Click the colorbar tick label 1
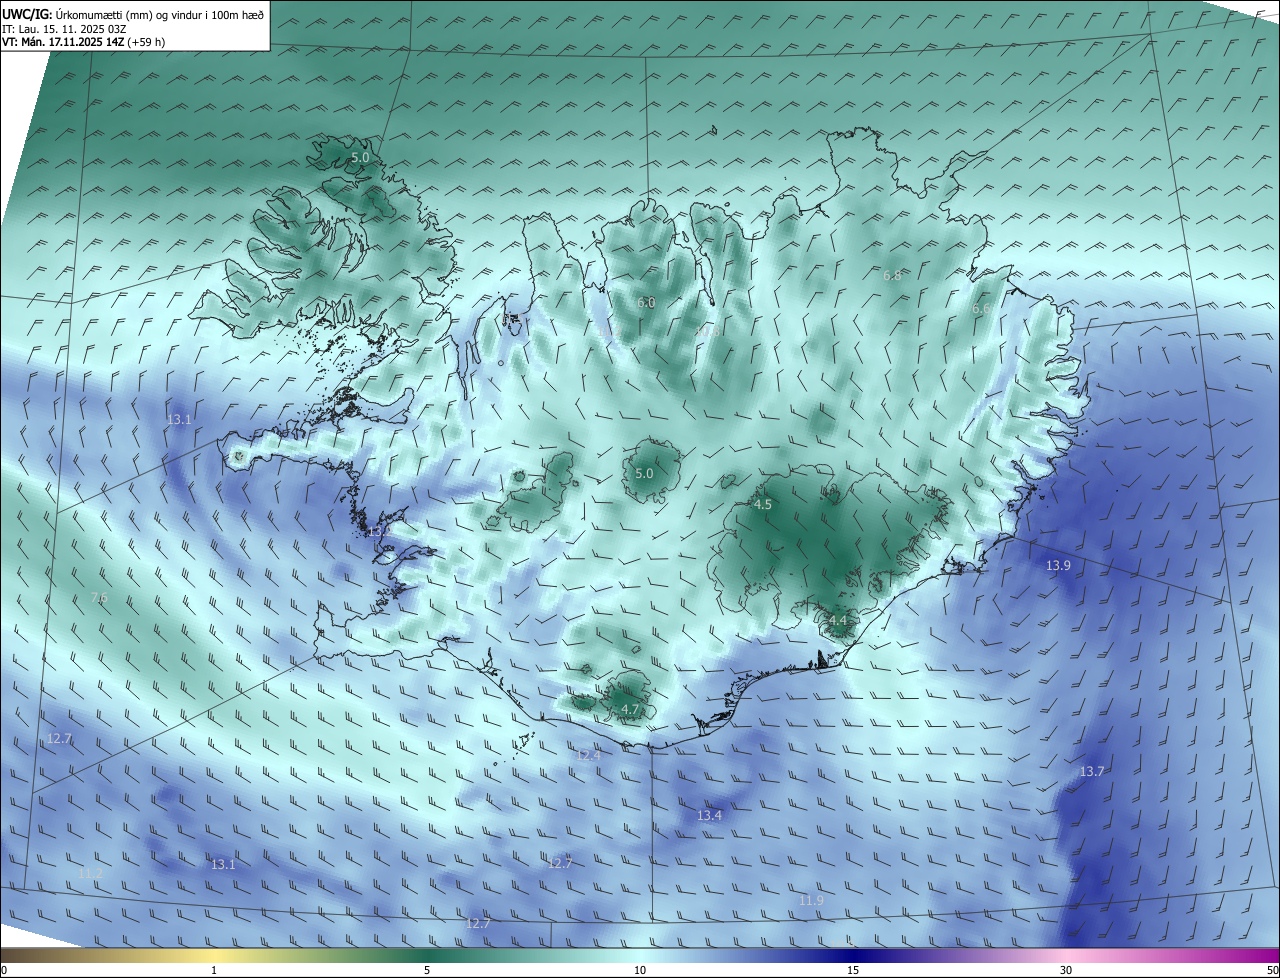Image resolution: width=1280 pixels, height=978 pixels. coord(214,970)
